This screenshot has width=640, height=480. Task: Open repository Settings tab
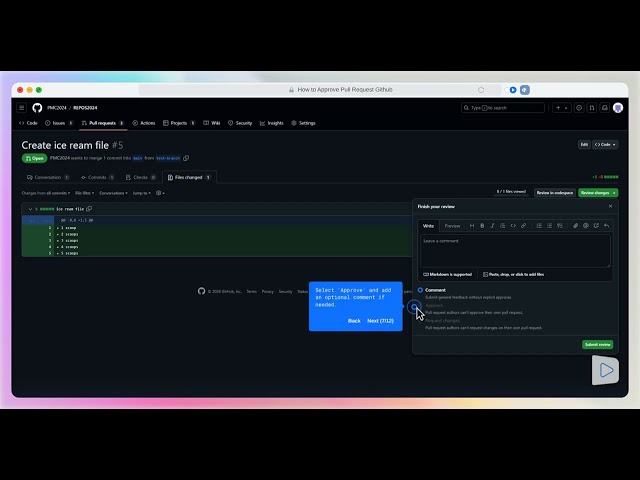[x=303, y=123]
